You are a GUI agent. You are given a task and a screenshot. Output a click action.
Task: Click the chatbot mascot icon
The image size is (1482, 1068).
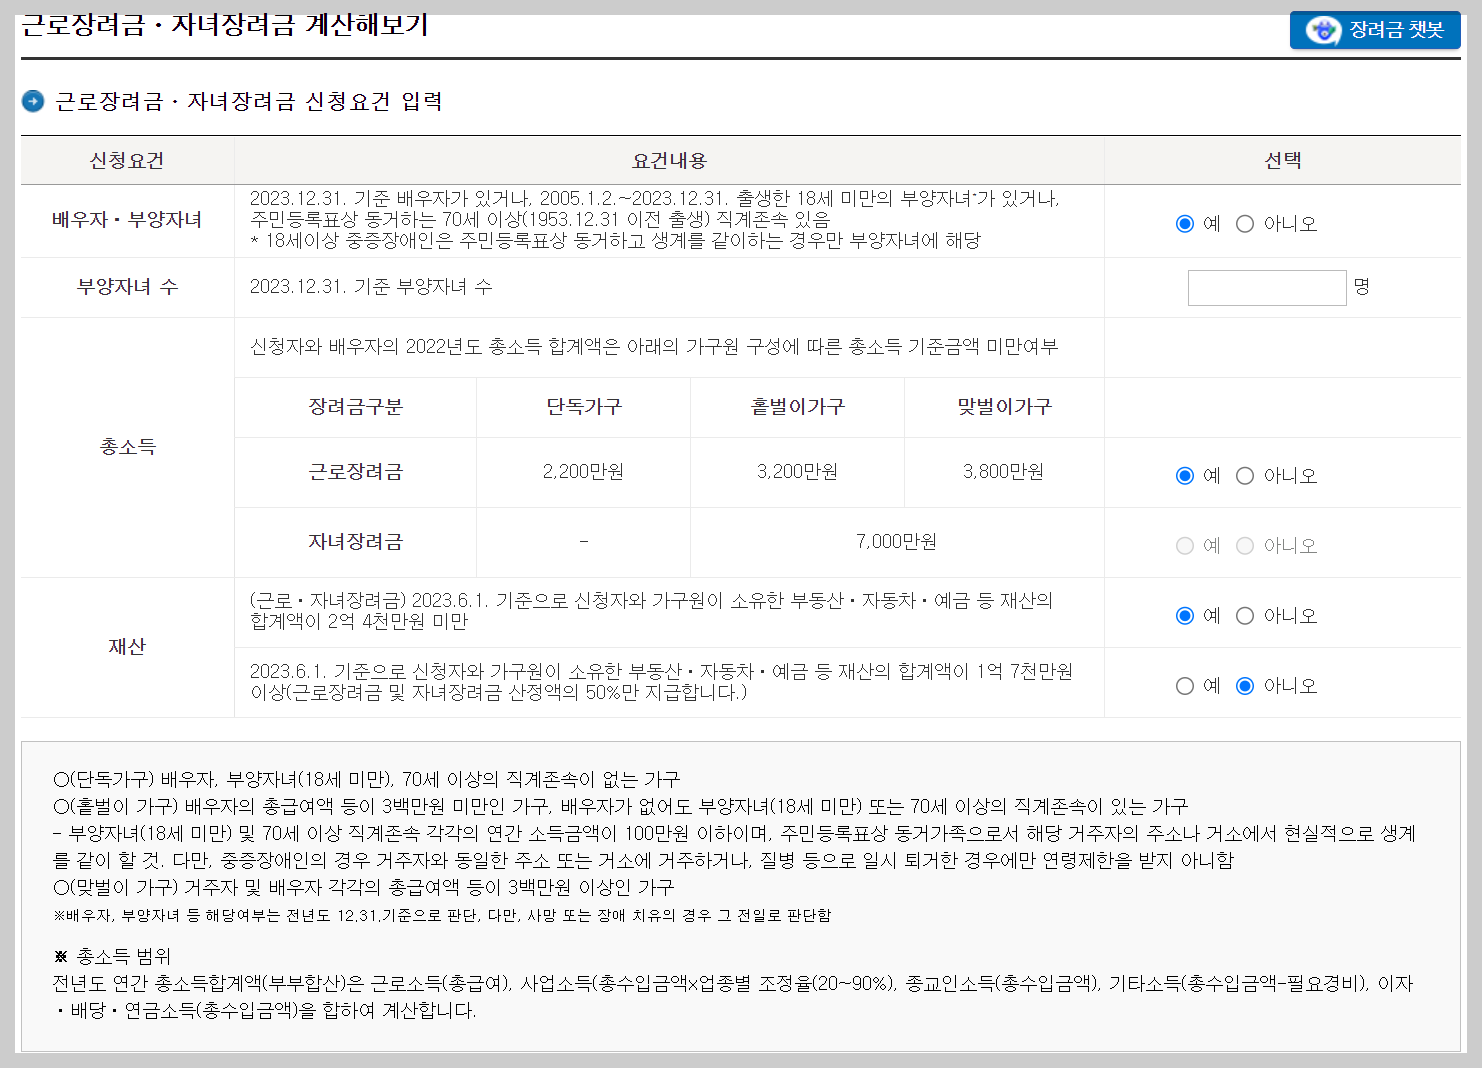(1323, 30)
